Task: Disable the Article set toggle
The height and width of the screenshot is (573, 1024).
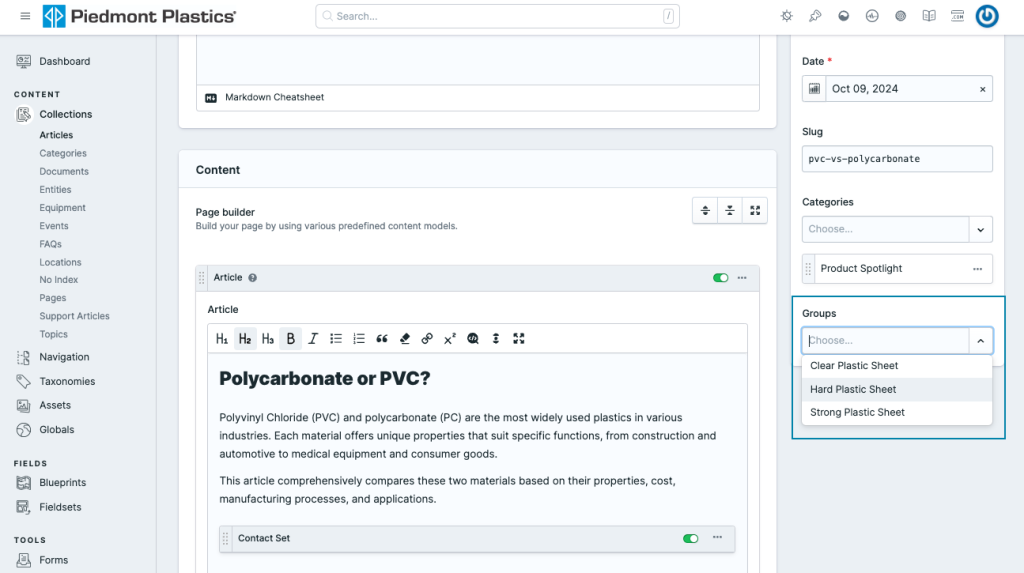Action: [720, 278]
